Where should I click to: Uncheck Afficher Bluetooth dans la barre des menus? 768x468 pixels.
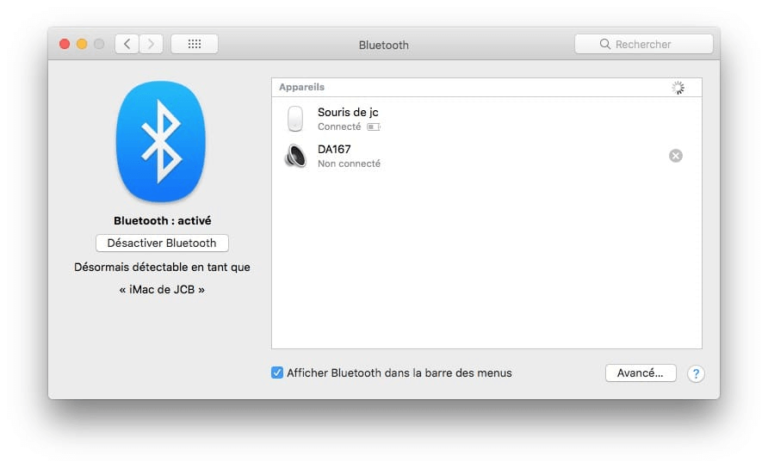pyautogui.click(x=277, y=373)
